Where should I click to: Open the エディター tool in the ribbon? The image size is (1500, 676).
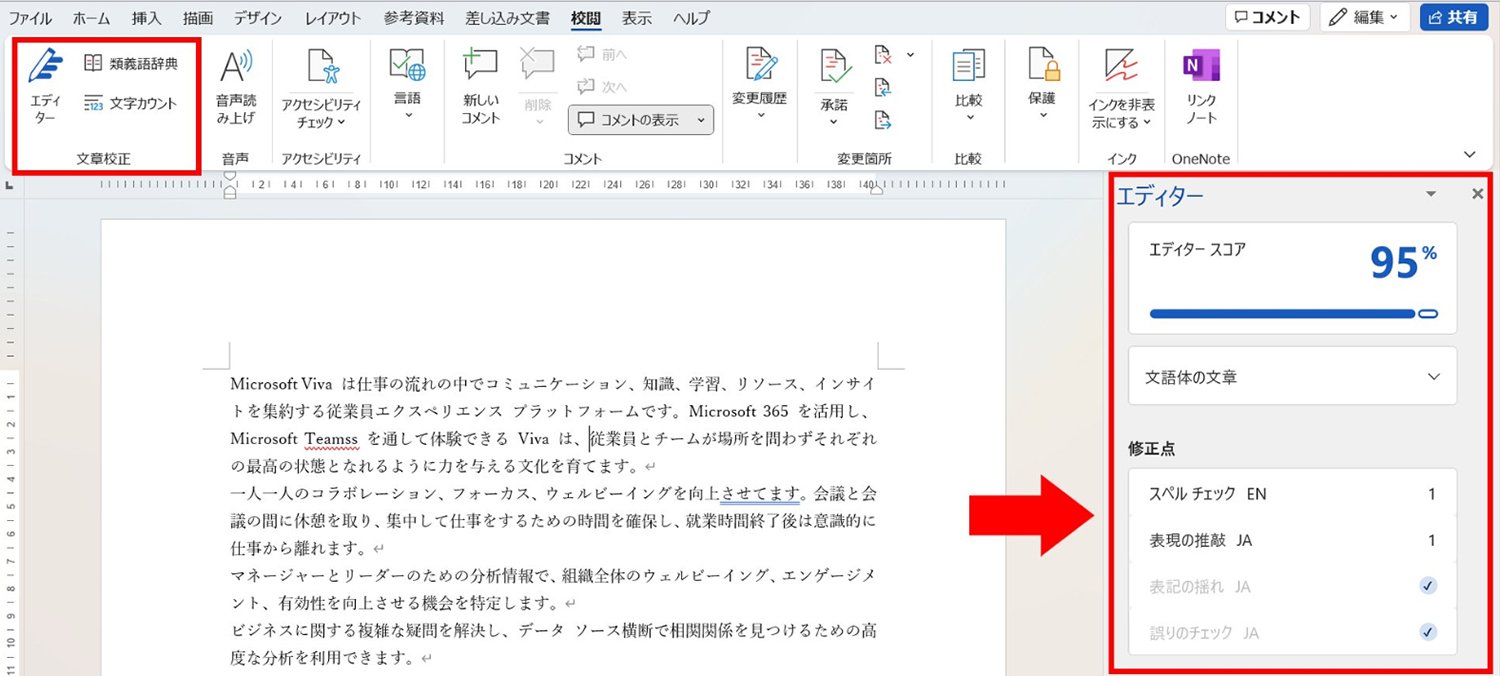click(45, 85)
